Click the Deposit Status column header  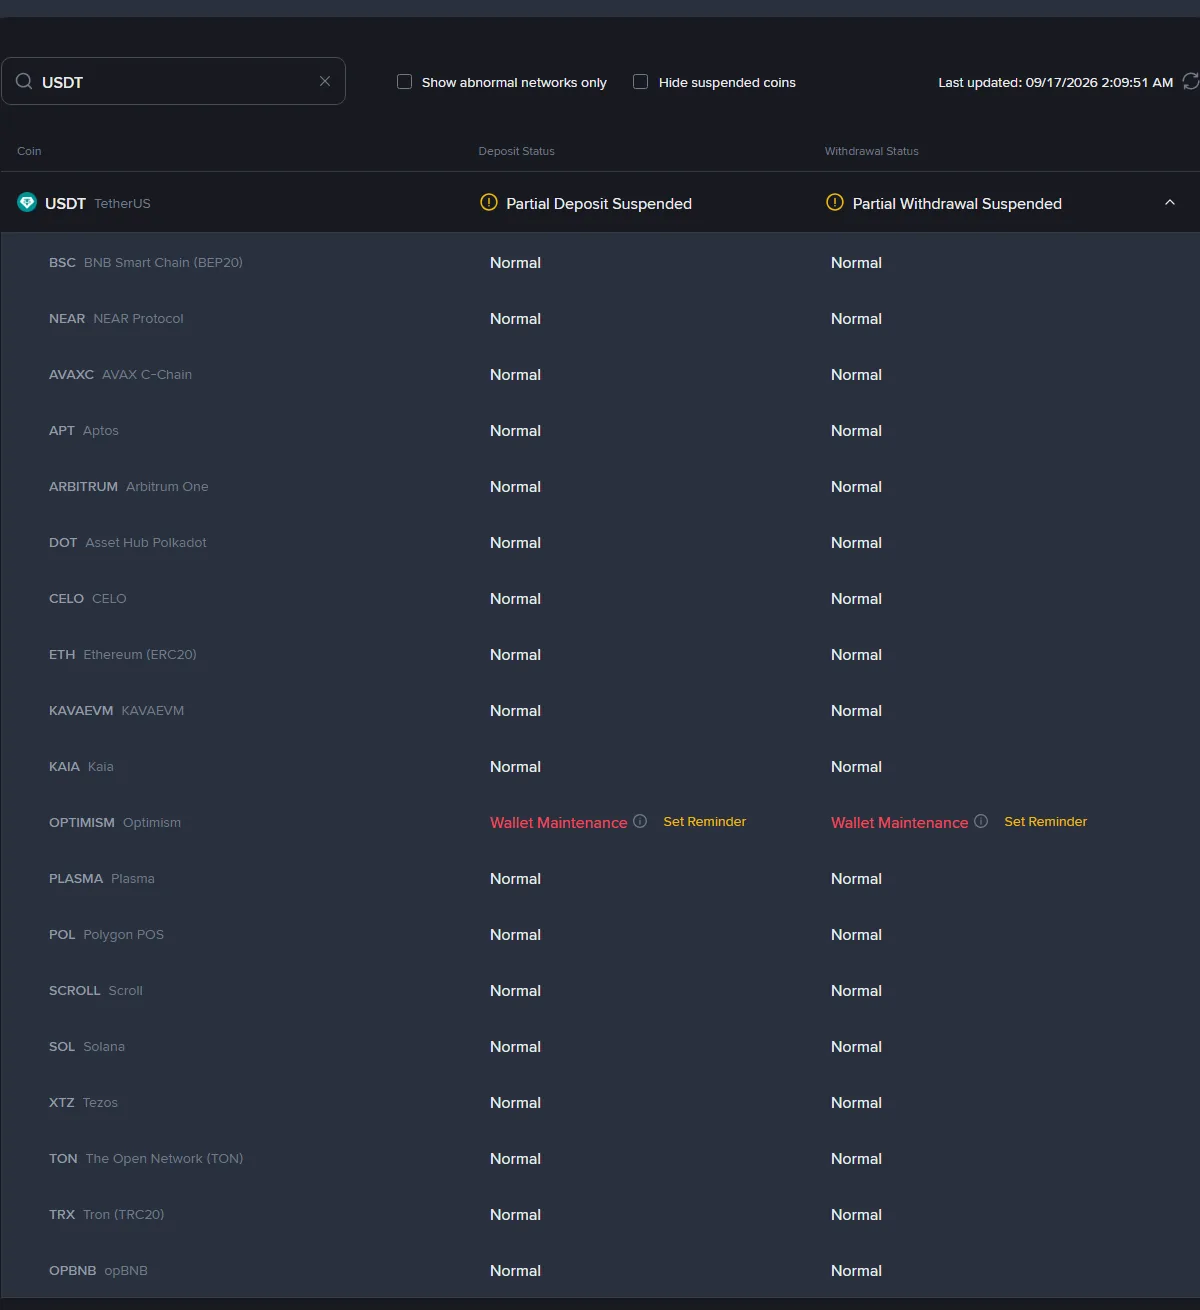[x=516, y=151]
